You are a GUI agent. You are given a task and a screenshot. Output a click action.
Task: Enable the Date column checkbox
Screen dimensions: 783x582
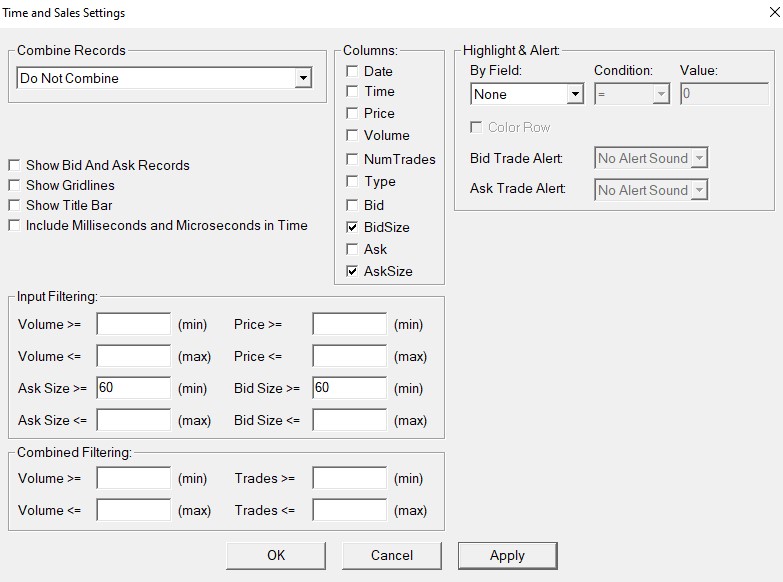352,71
